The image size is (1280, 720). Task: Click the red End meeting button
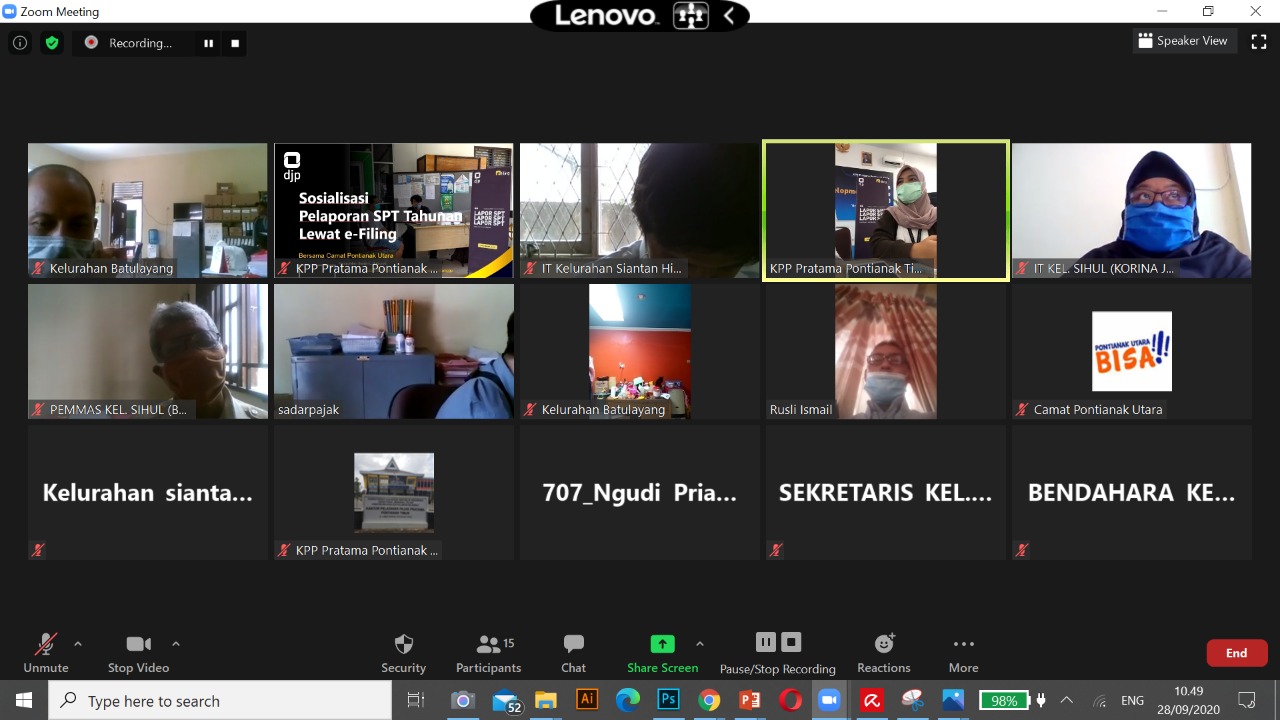tap(1237, 653)
